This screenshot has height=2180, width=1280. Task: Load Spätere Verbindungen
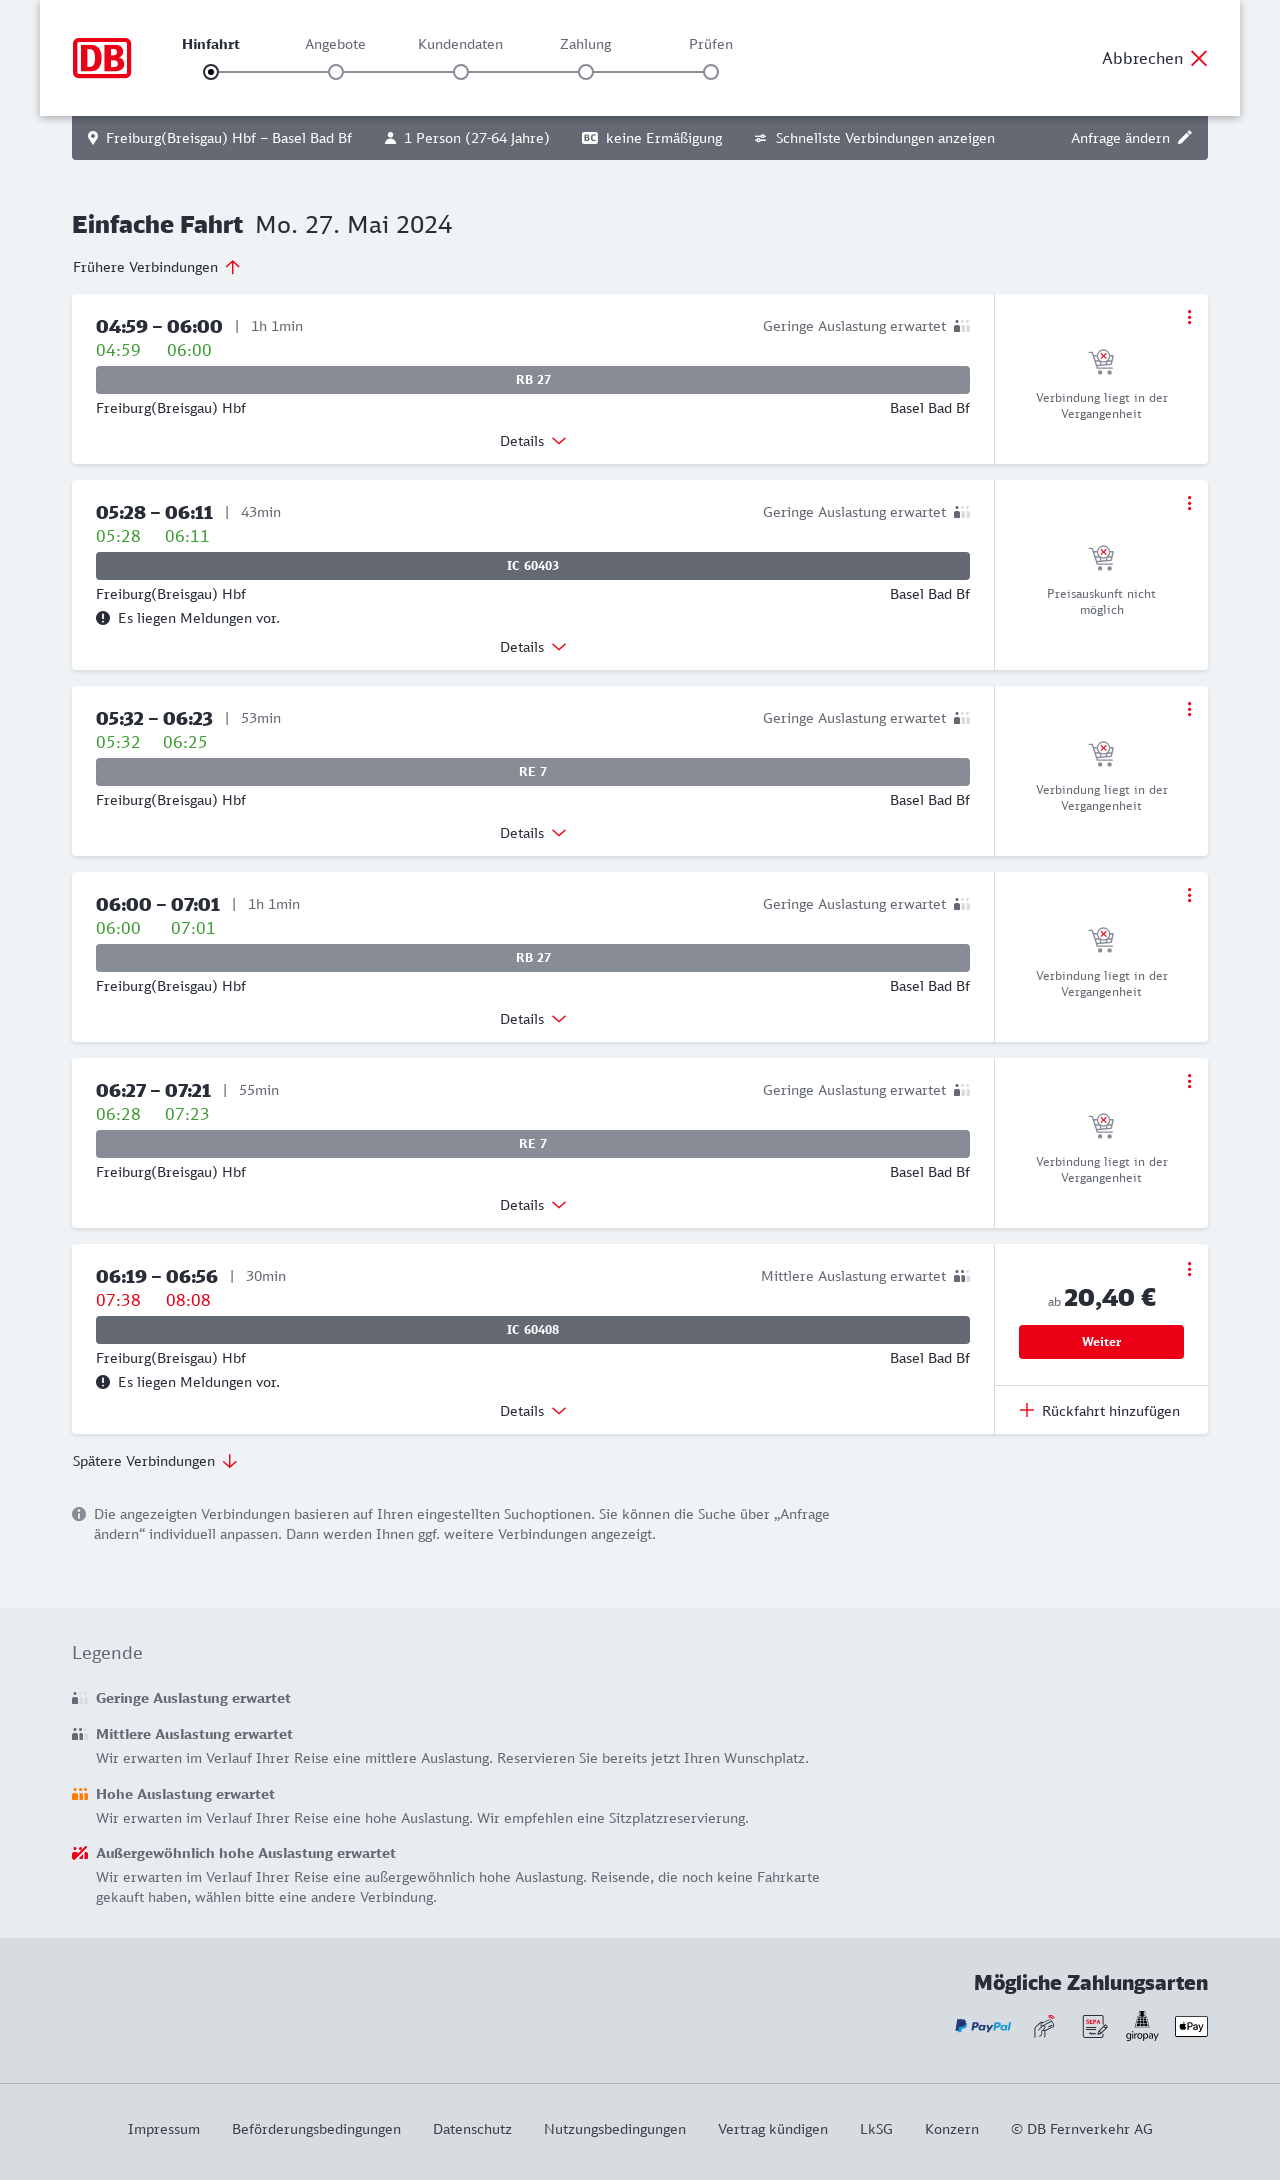[x=154, y=1461]
